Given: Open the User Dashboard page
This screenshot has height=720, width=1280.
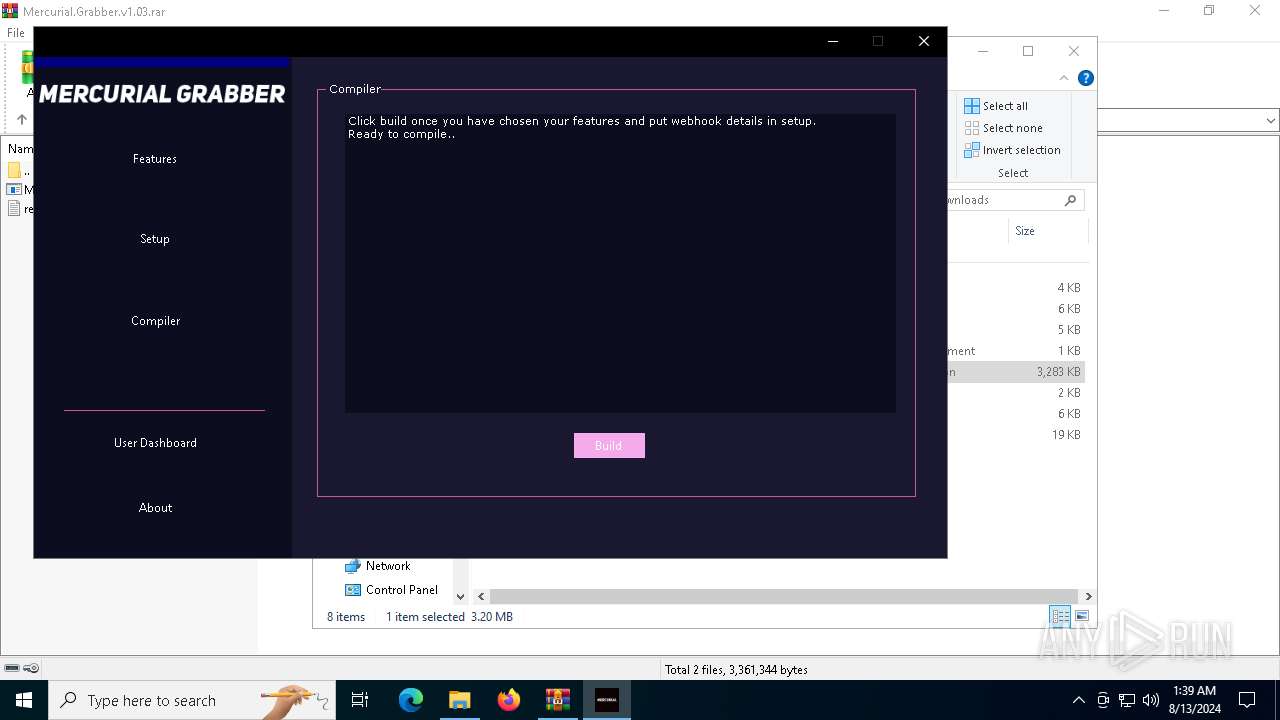Looking at the screenshot, I should 155,443.
